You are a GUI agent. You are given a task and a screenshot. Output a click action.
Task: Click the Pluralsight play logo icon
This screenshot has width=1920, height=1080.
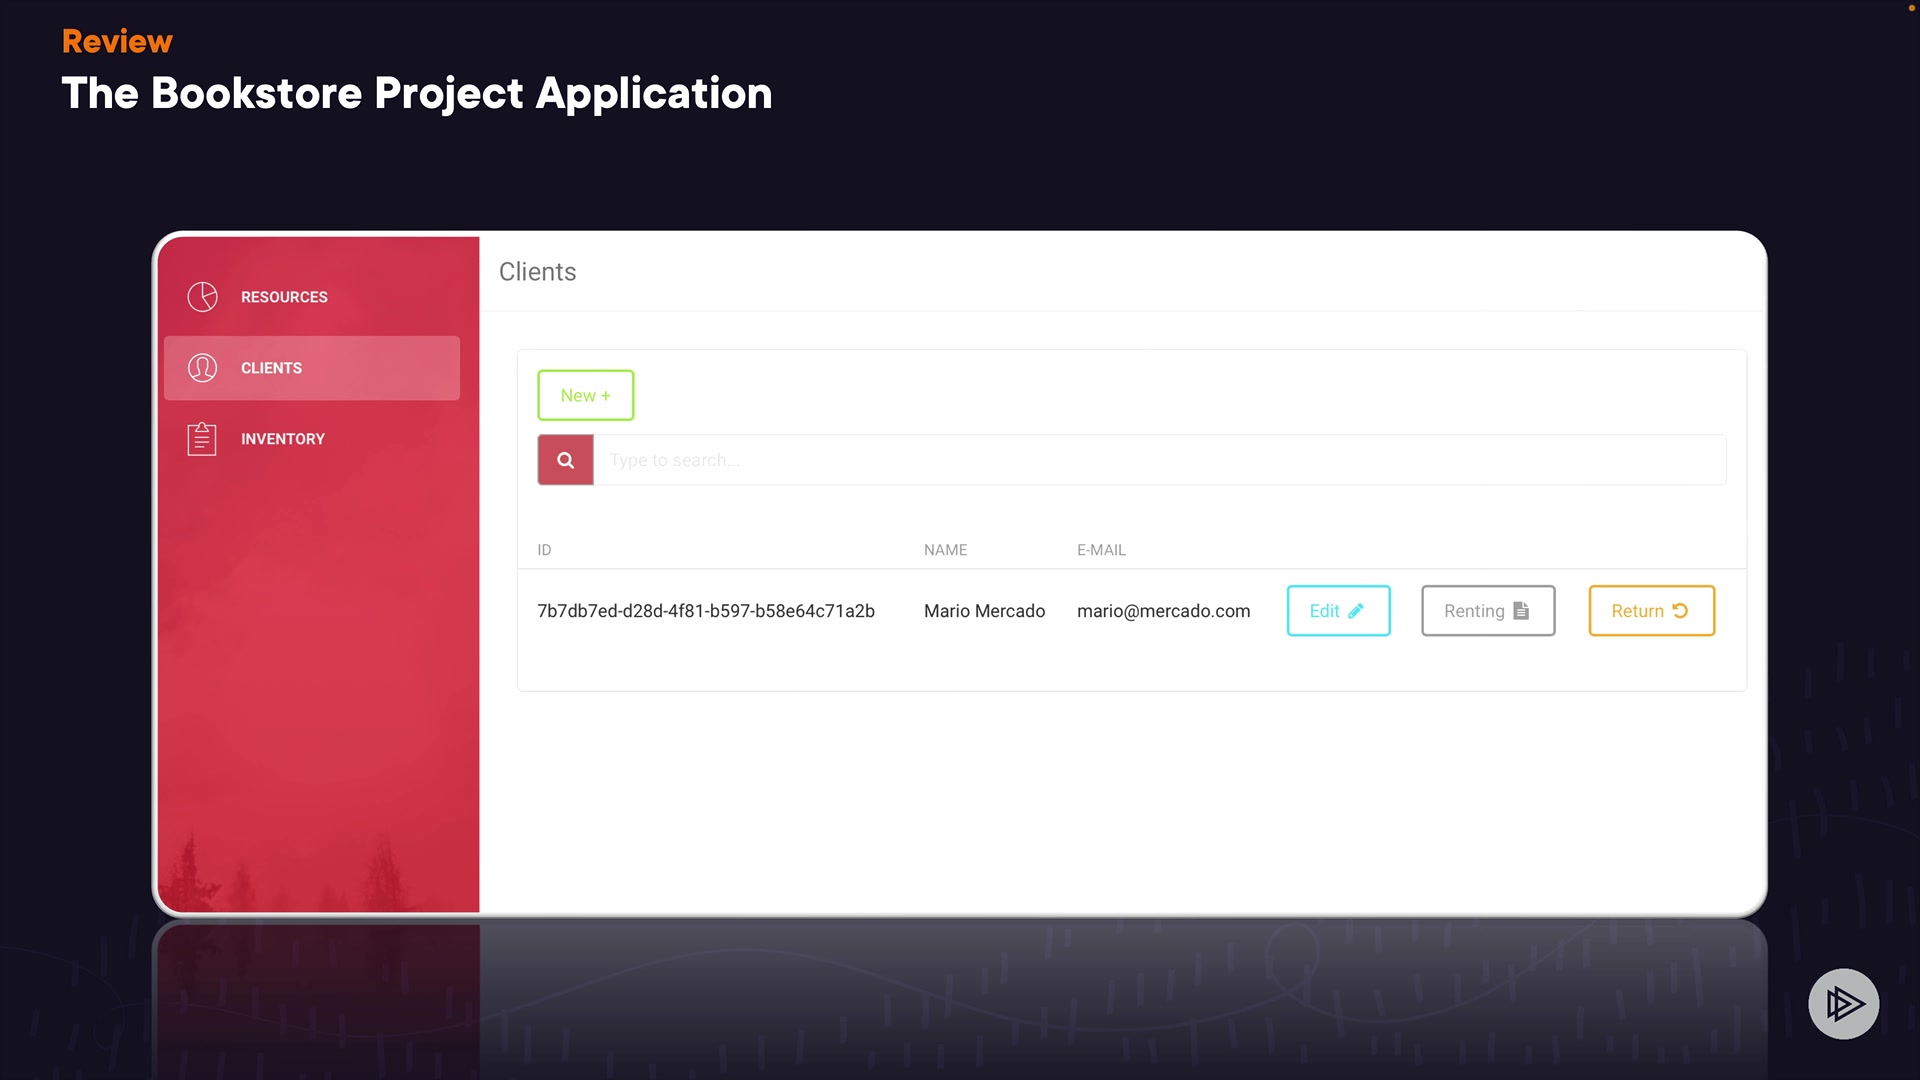(x=1843, y=1003)
